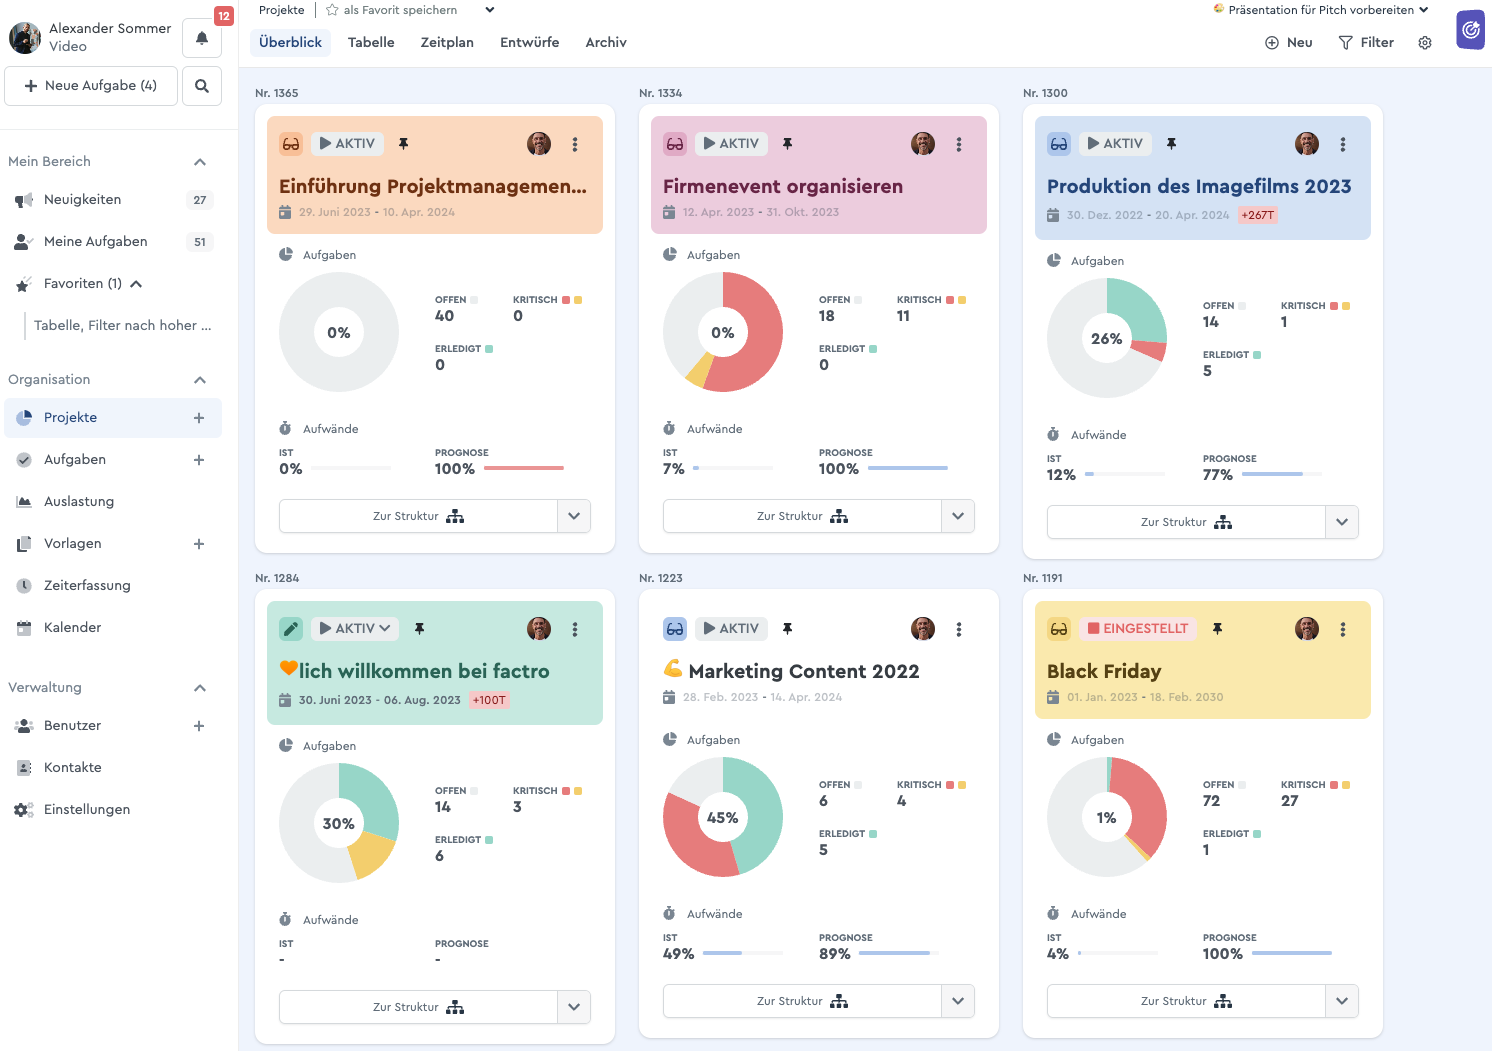Switch to the Zeitplan tab

tap(447, 42)
